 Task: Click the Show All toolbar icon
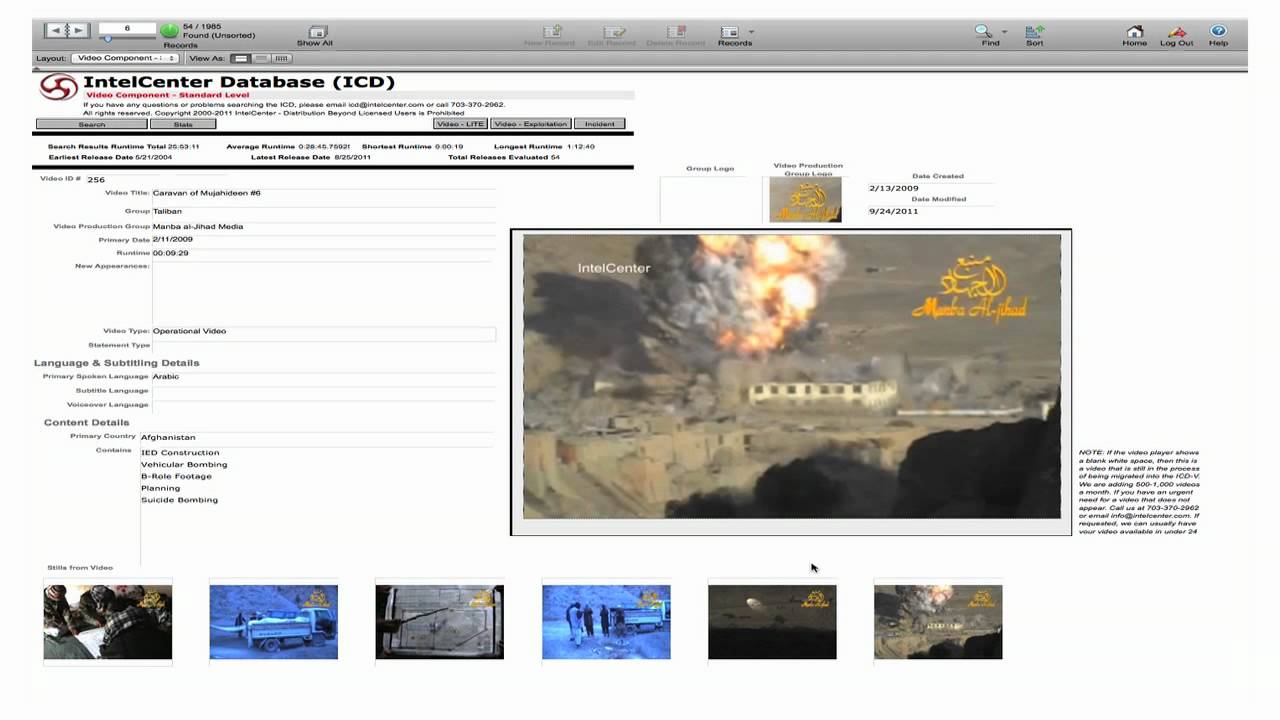pos(317,32)
